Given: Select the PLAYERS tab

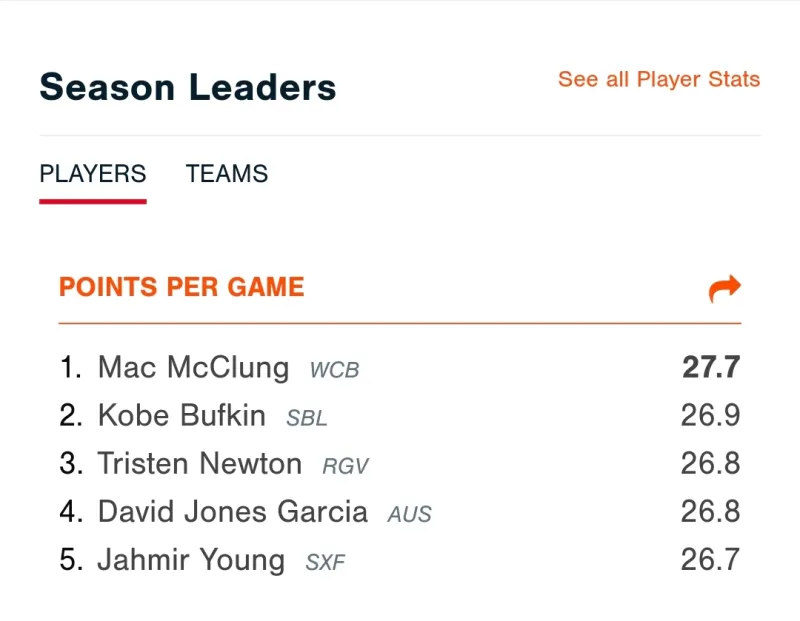Looking at the screenshot, I should (x=93, y=174).
